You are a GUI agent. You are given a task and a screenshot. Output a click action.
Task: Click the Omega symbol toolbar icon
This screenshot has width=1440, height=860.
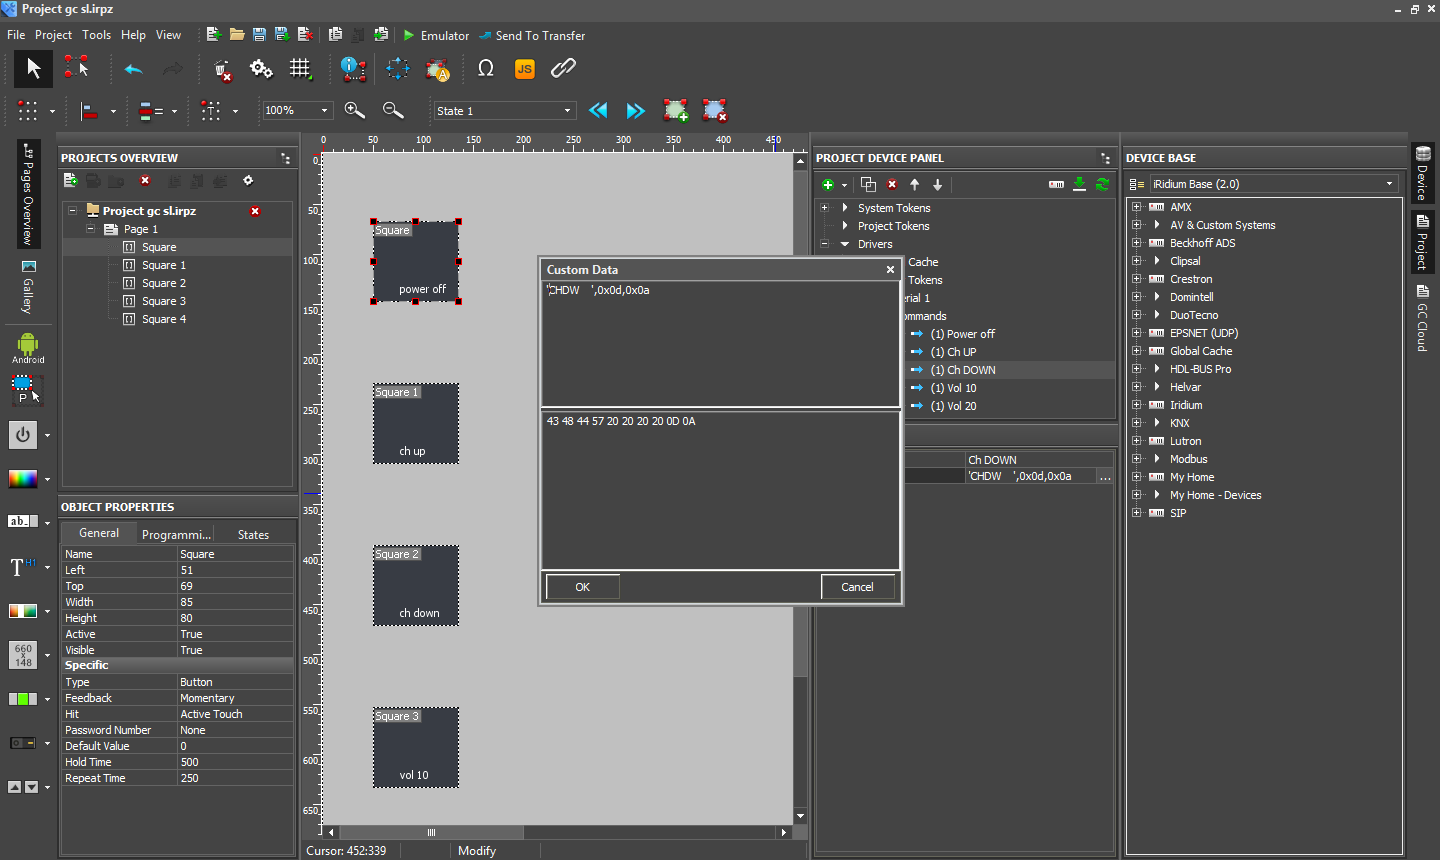[x=486, y=69]
